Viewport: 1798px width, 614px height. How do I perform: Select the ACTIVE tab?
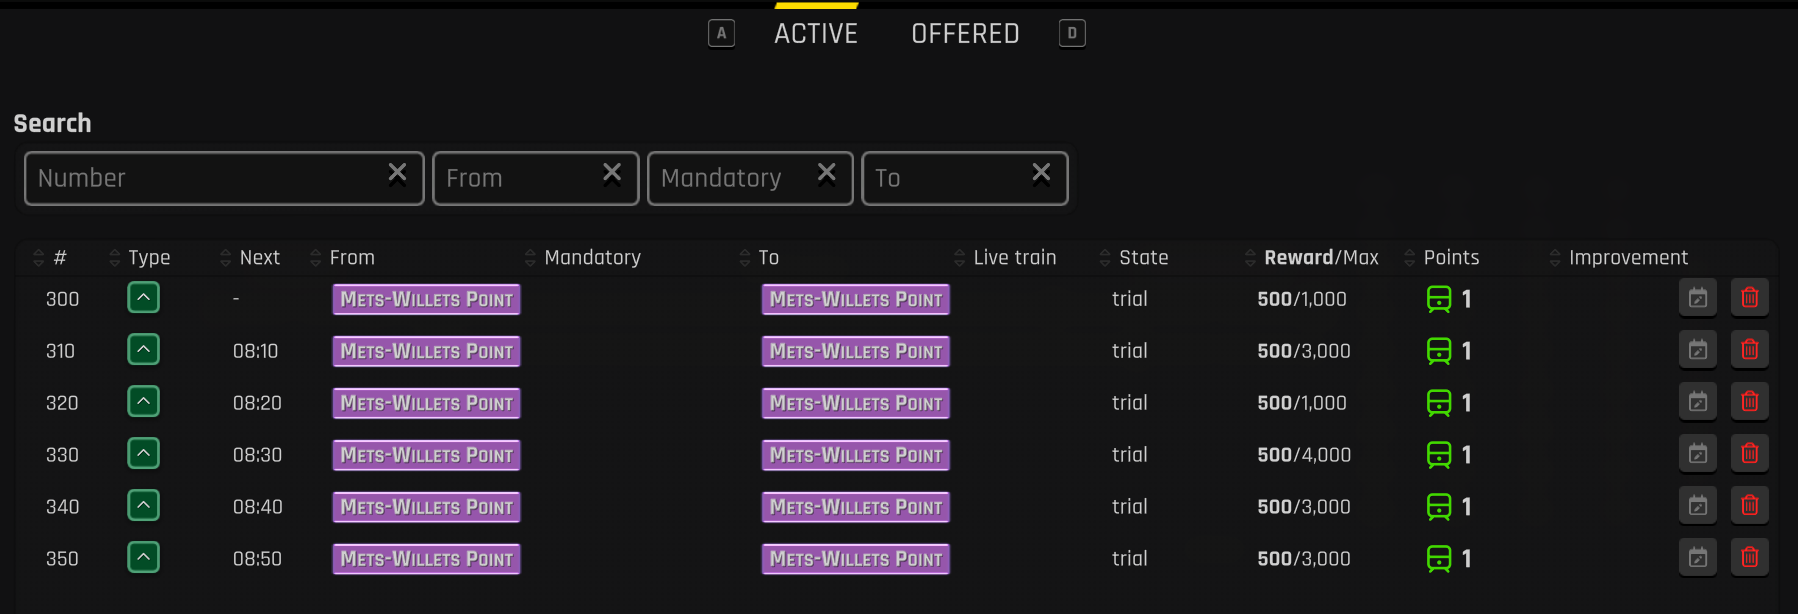click(816, 34)
